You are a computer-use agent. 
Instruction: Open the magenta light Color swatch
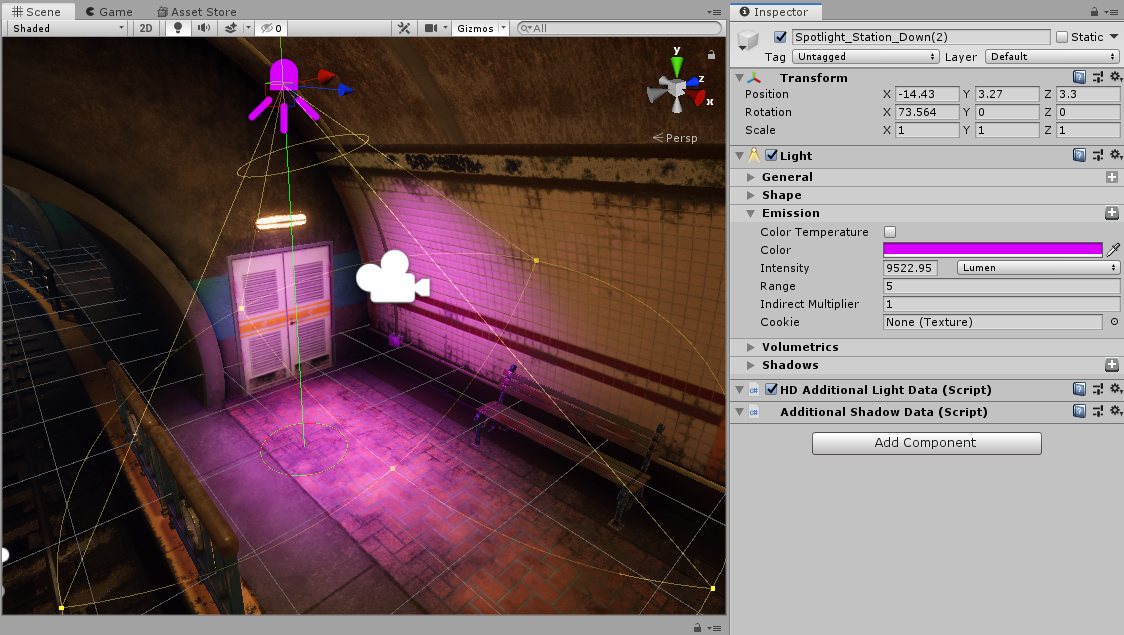tap(992, 249)
